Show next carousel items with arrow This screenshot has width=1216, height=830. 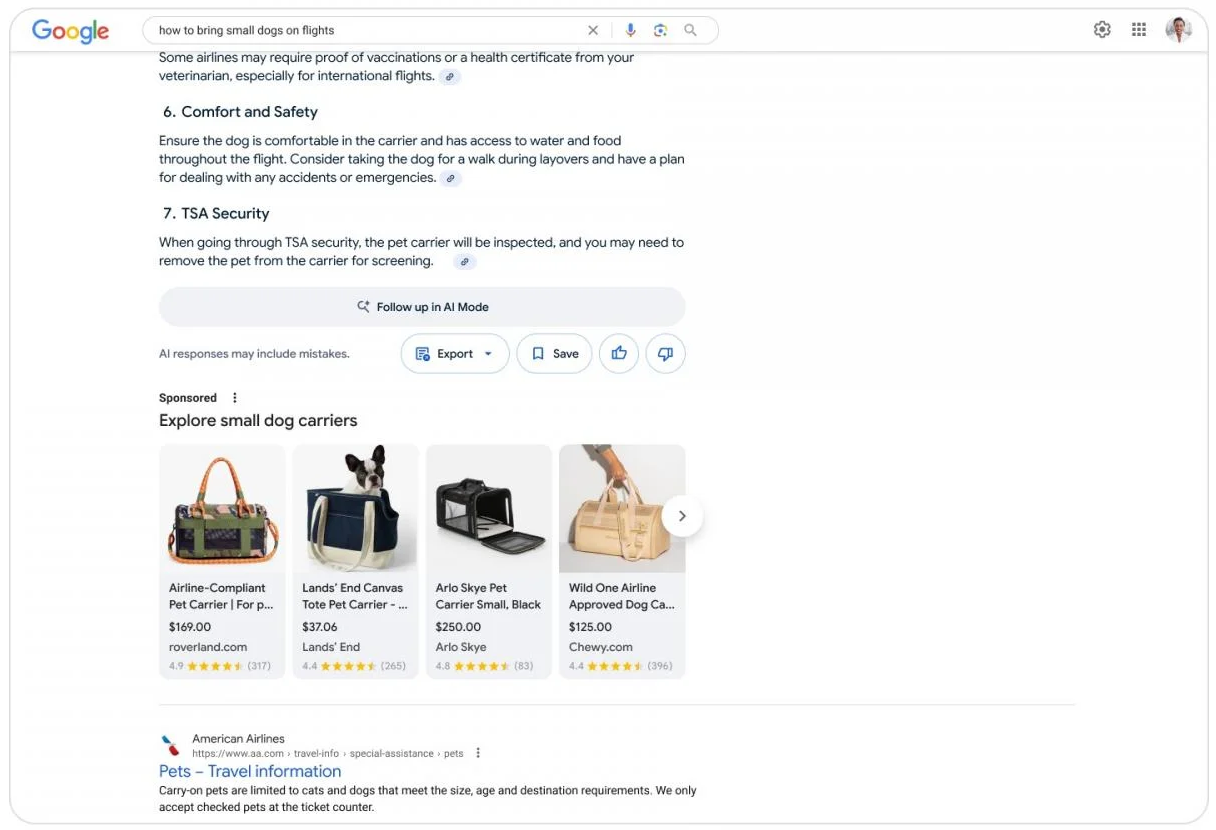[x=682, y=516]
